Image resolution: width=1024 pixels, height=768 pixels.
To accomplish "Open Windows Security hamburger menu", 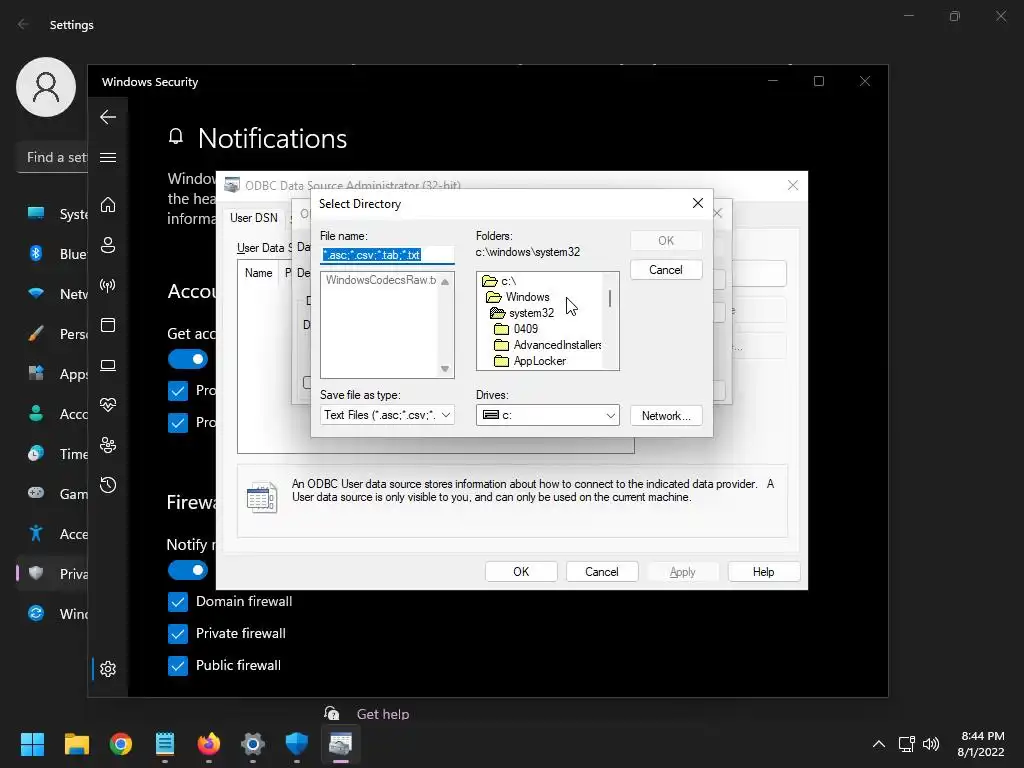I will [108, 157].
